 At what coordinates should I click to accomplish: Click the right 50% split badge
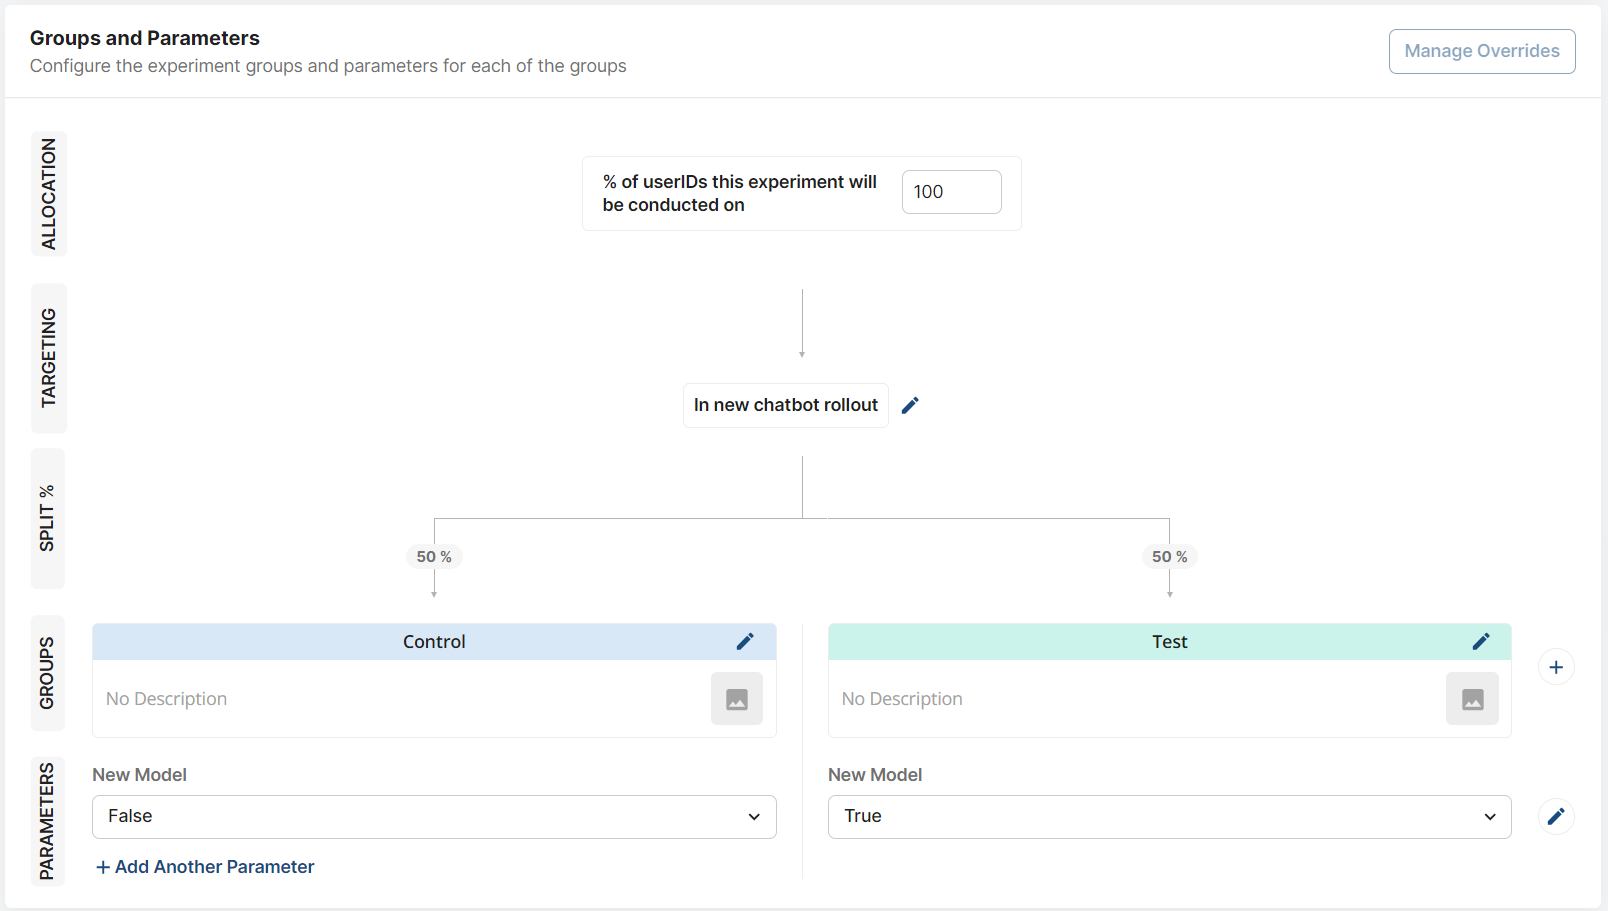[1169, 556]
